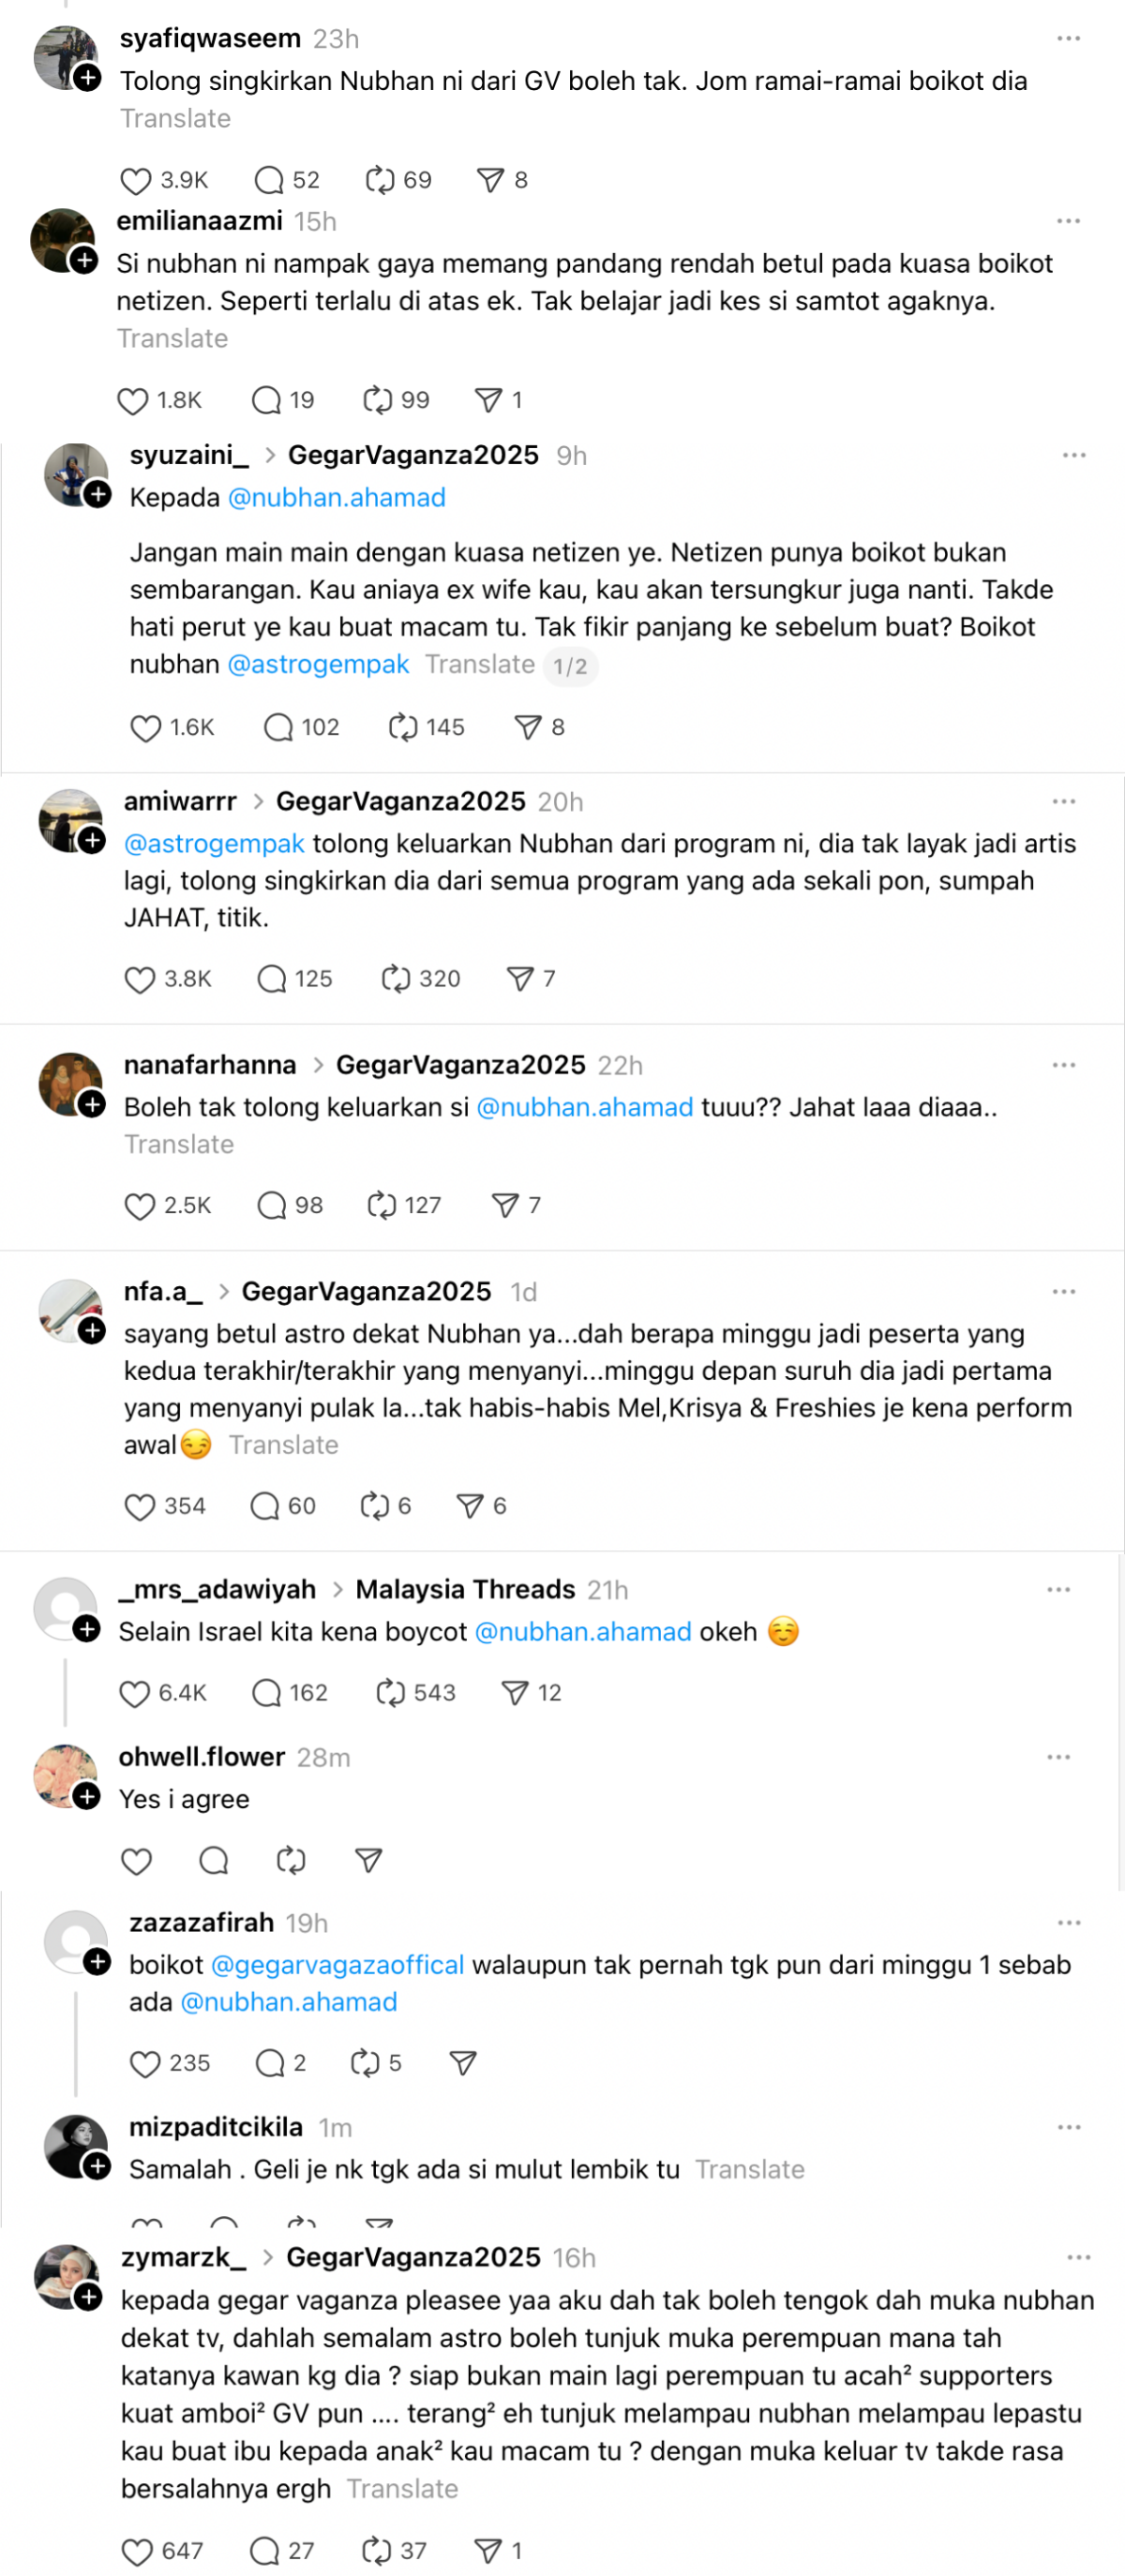
Task: Follow syafiqwaseem via avatar plus badge
Action: (x=88, y=78)
